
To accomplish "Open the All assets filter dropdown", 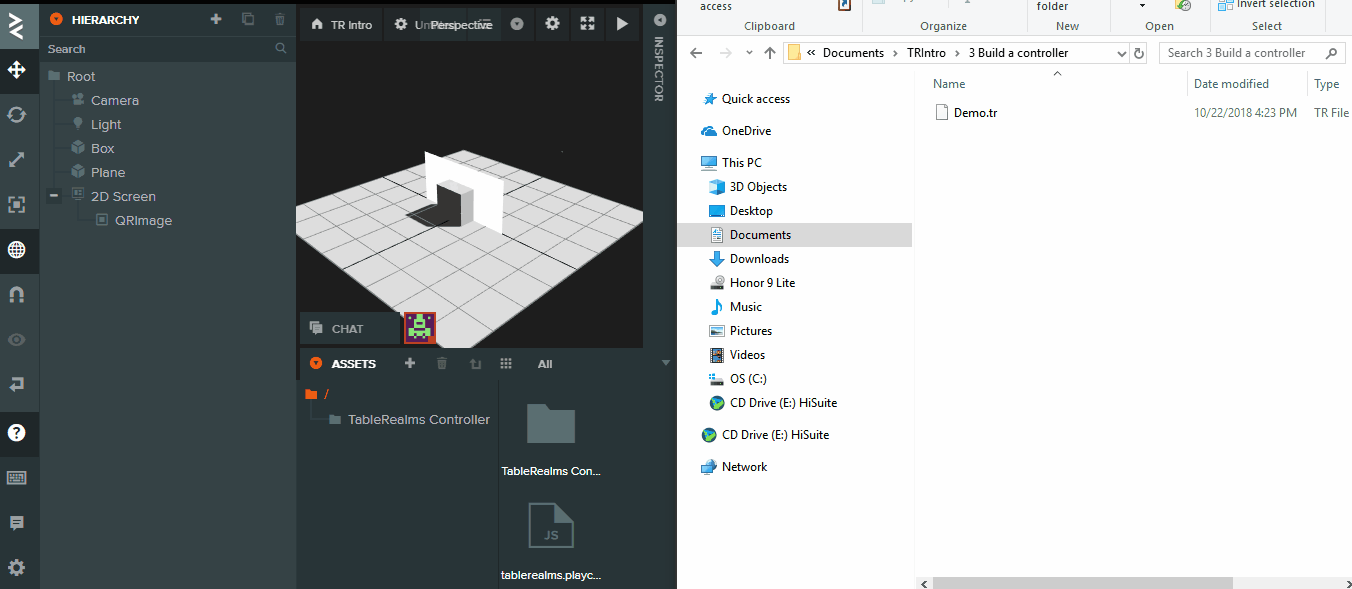I will click(545, 364).
